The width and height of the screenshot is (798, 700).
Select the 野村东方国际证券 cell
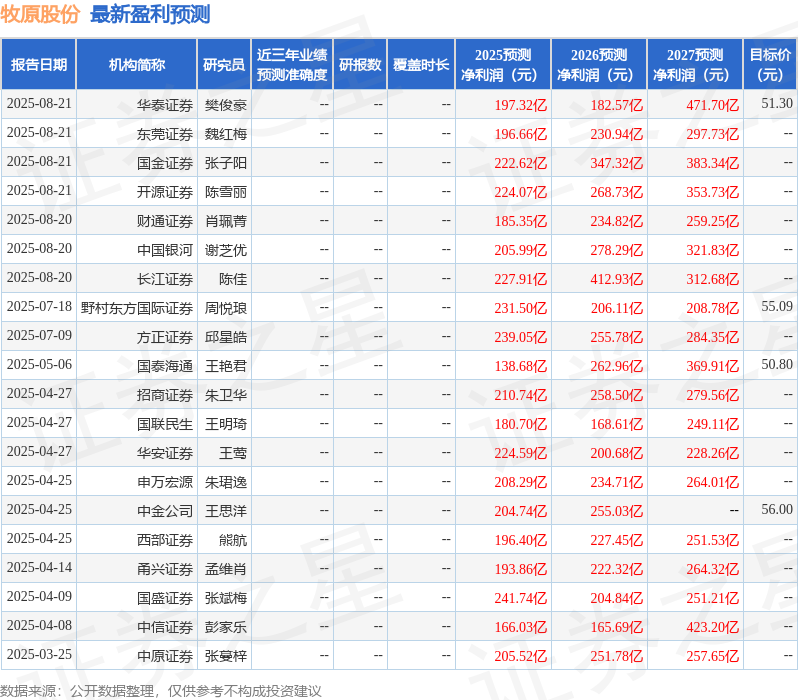pos(137,308)
